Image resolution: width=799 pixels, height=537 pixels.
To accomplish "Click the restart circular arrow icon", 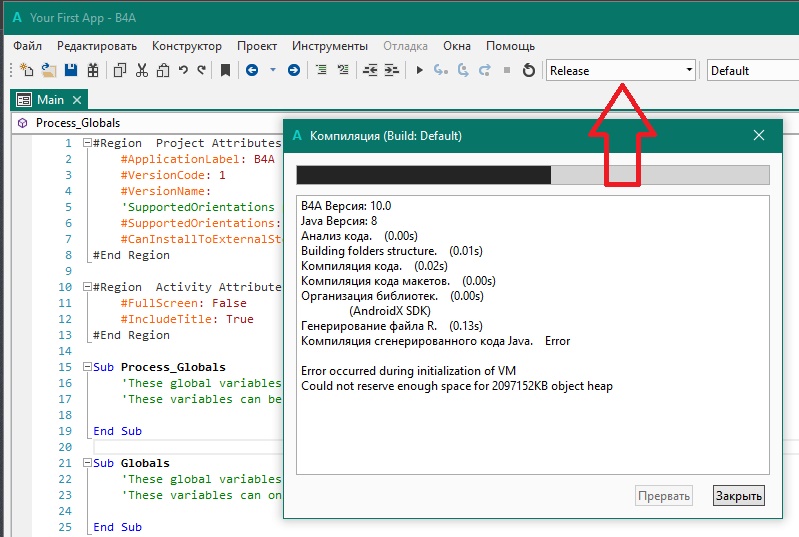I will point(529,70).
